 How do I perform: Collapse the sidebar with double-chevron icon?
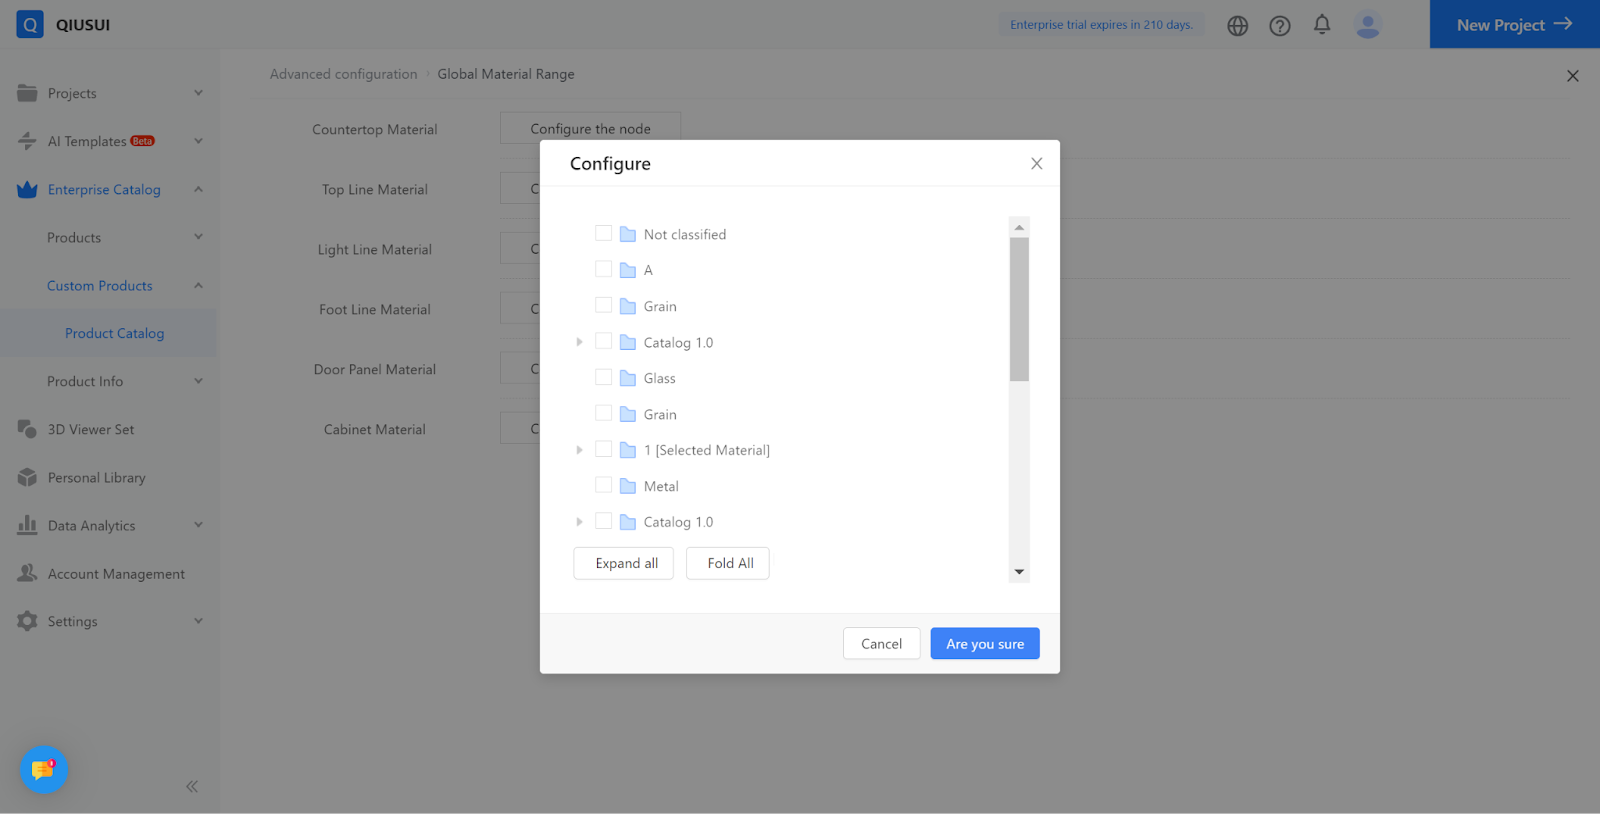(x=192, y=787)
